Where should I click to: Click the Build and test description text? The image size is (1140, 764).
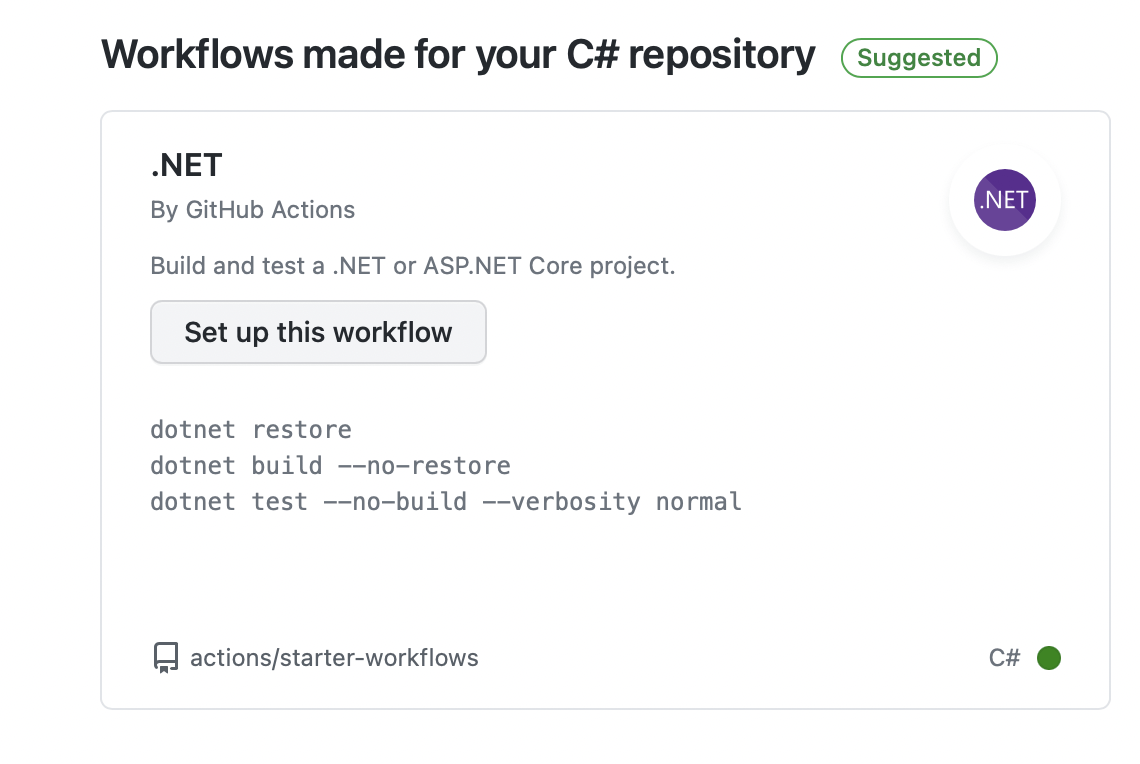[x=412, y=266]
